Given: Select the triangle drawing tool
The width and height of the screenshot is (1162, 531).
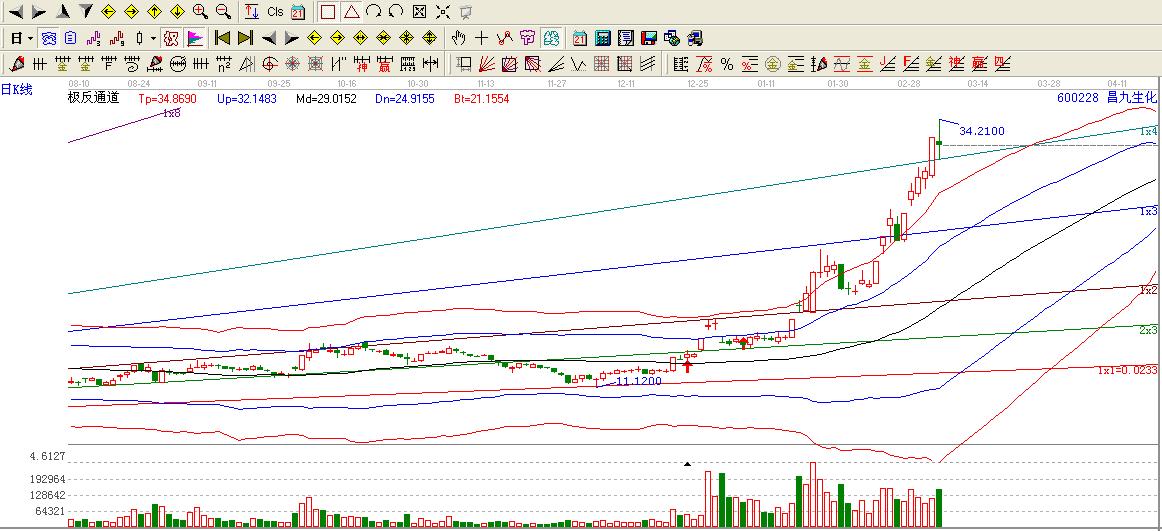Looking at the screenshot, I should pyautogui.click(x=350, y=12).
